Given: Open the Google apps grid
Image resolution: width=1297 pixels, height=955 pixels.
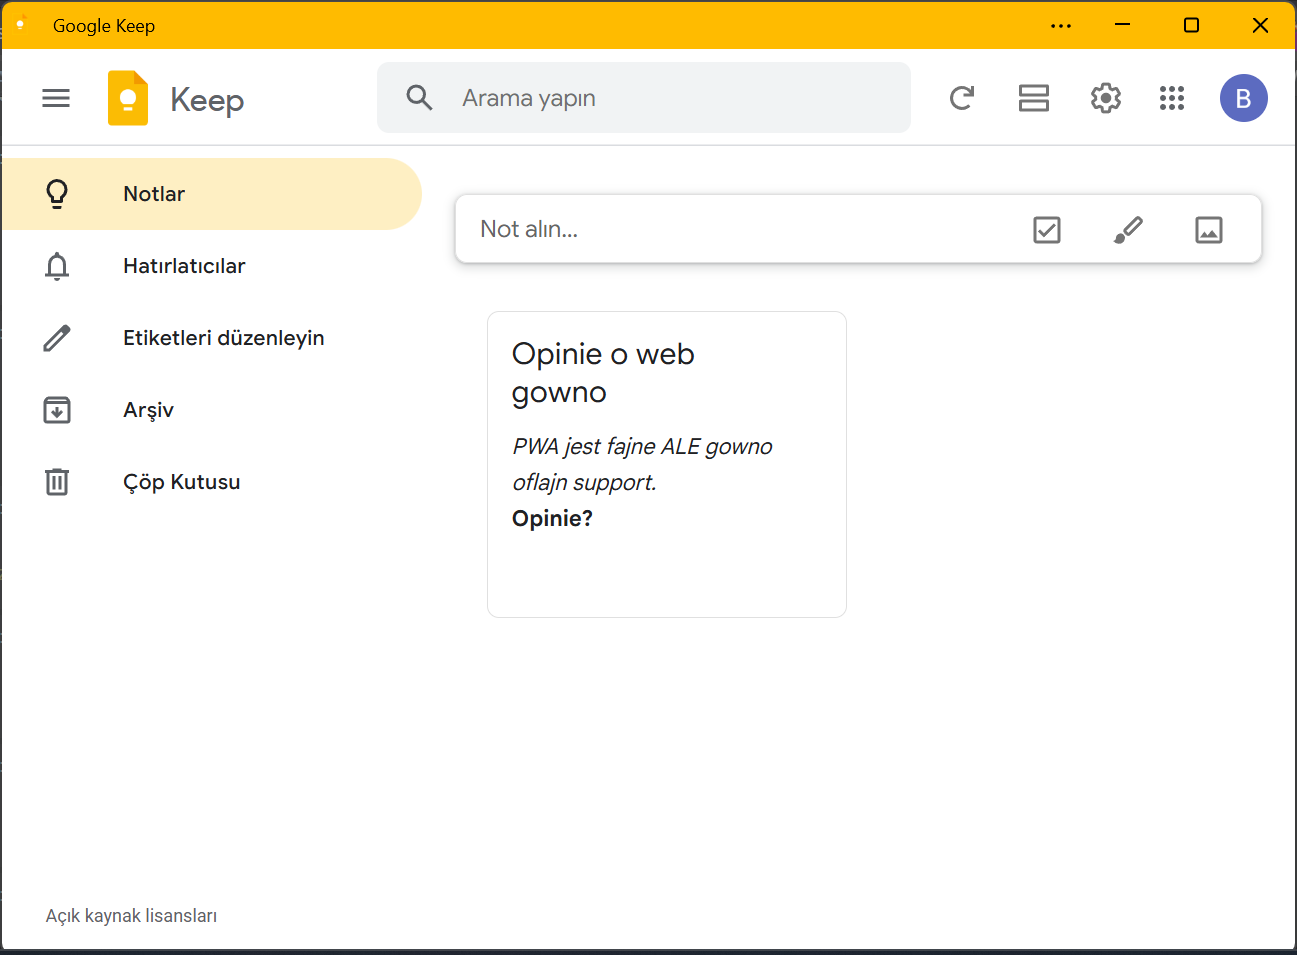Looking at the screenshot, I should click(x=1172, y=98).
